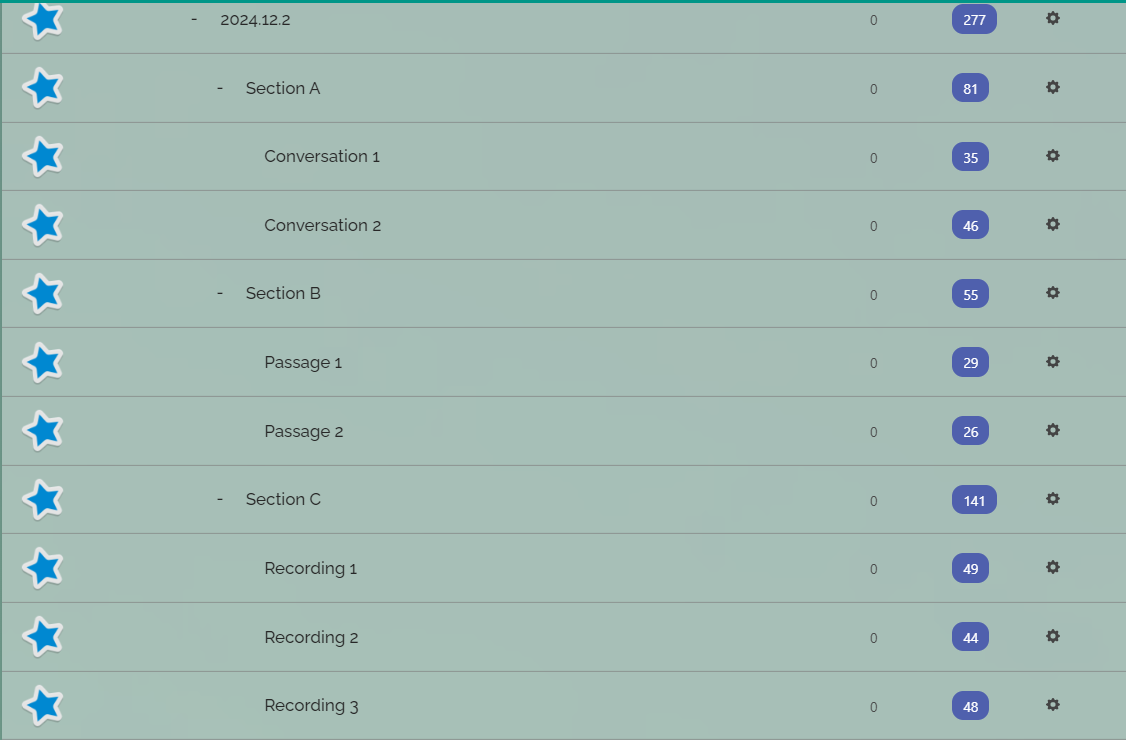This screenshot has height=740, width=1126.
Task: Click the 277 count badge for 2024.12.2
Action: tap(974, 19)
